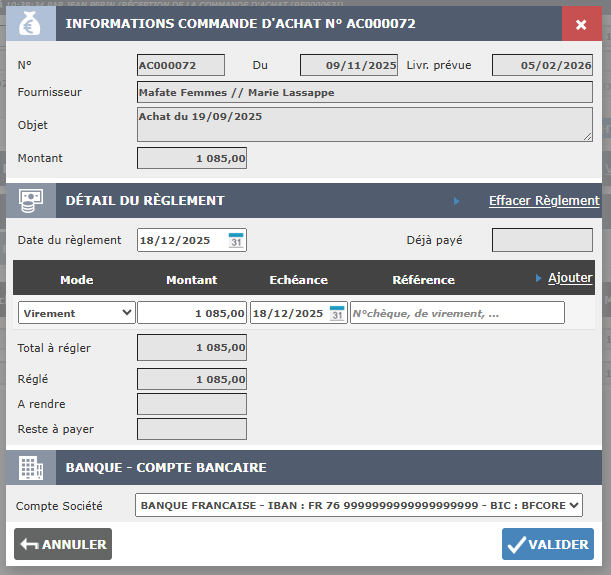Click the Echéance date field
611x575 pixels.
pos(288,313)
